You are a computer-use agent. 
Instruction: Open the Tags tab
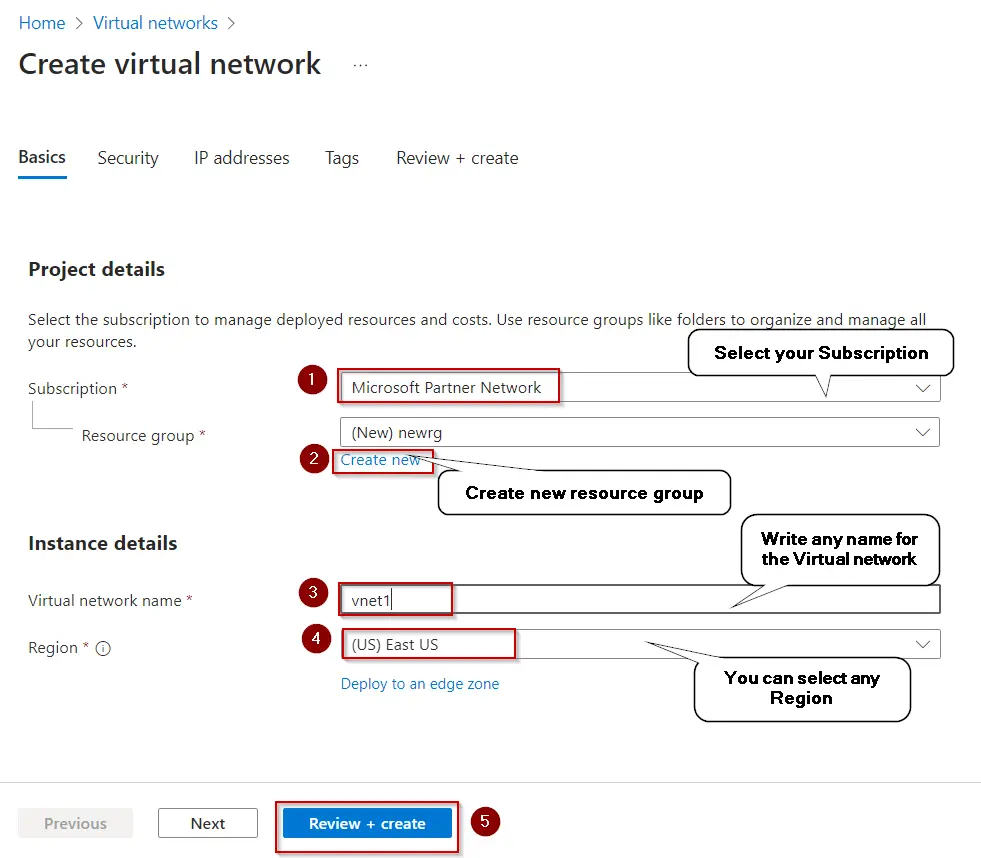342,158
